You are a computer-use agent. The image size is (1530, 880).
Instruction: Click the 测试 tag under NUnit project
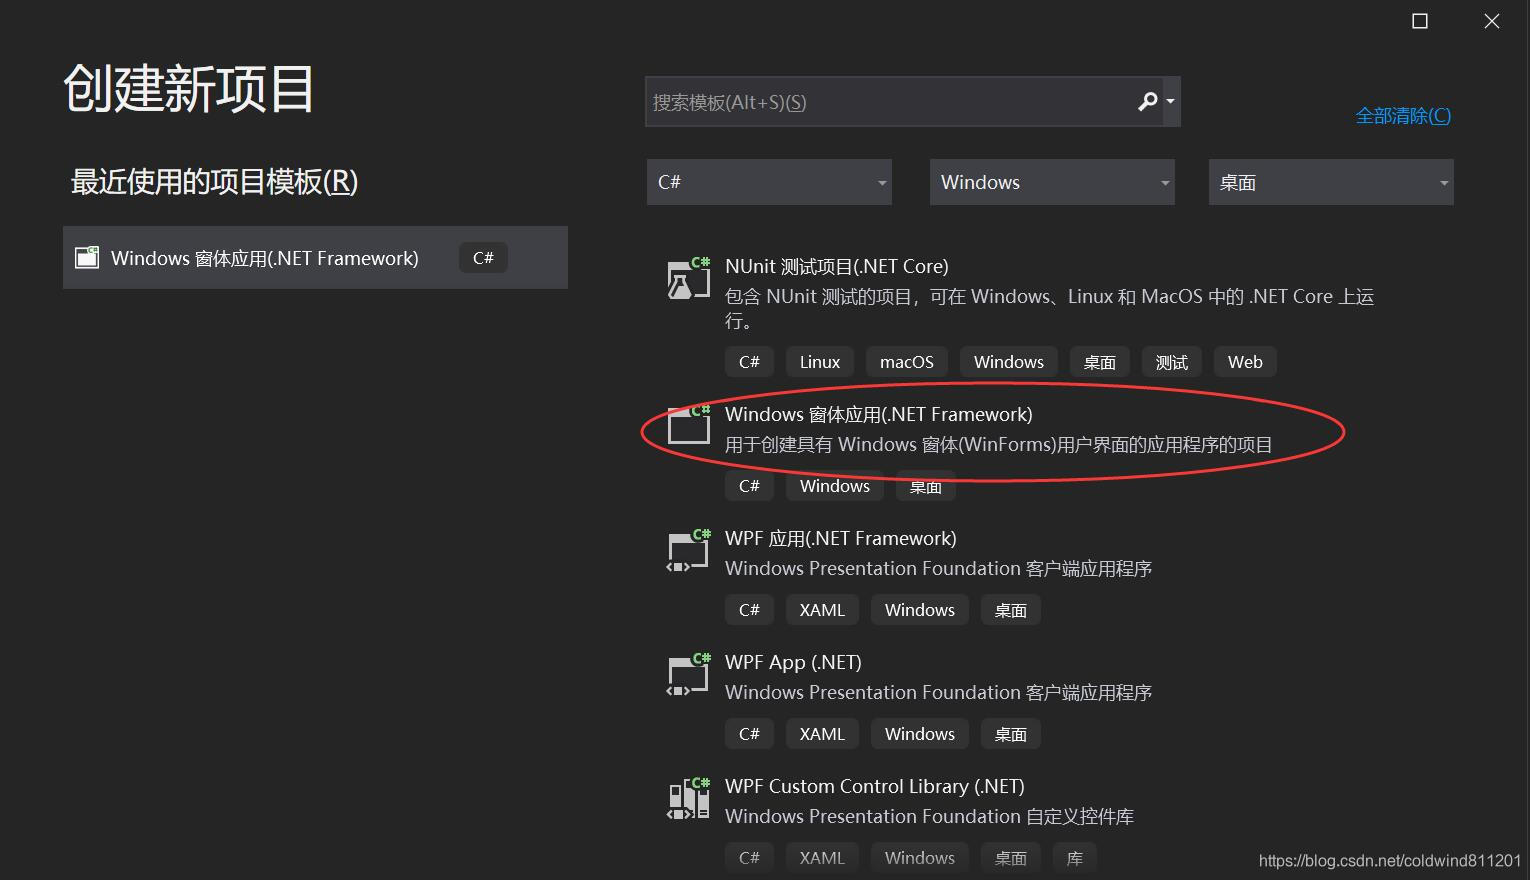coord(1171,362)
